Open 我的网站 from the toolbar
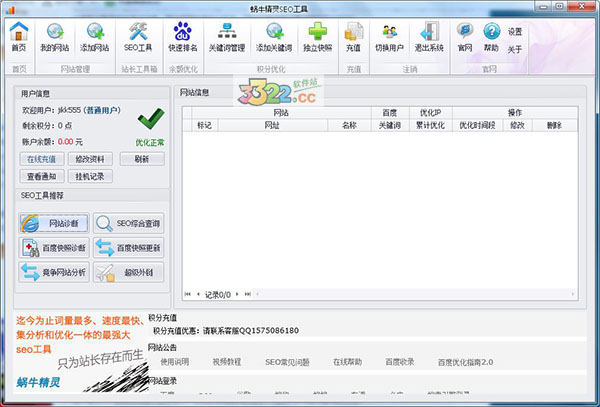Viewport: 600px width, 407px height. coord(55,37)
